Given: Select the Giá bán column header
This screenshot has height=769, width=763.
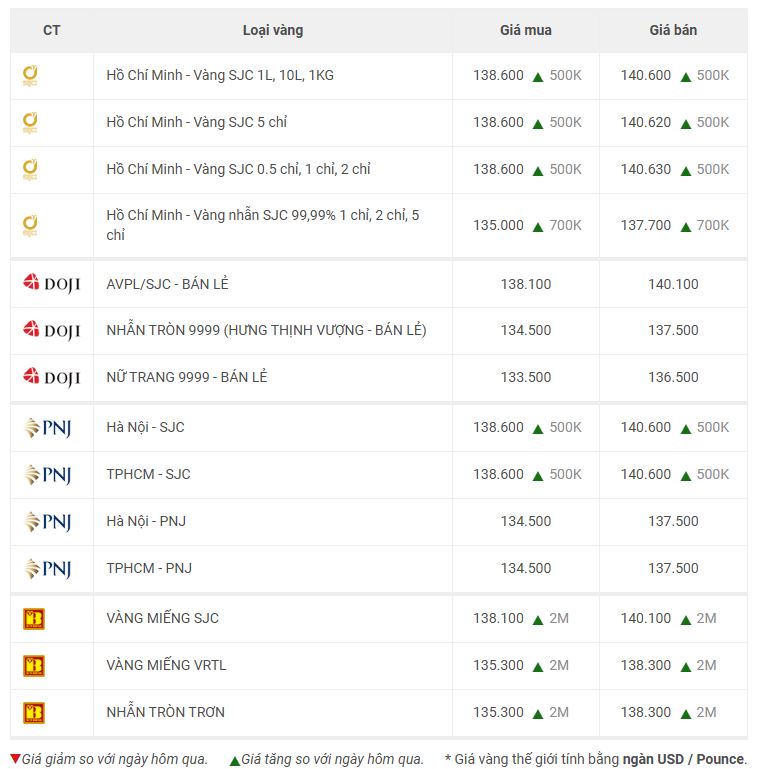Looking at the screenshot, I should [673, 30].
